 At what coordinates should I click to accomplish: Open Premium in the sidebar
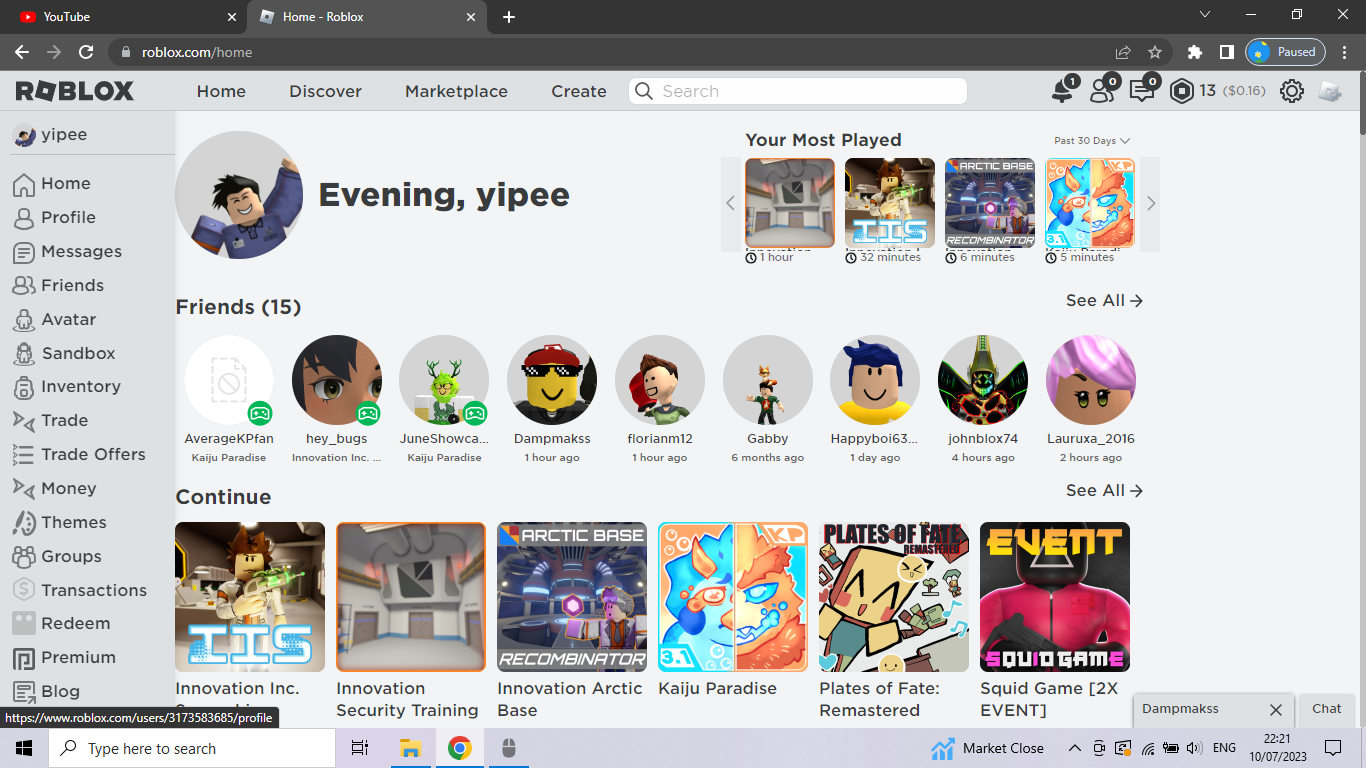point(78,658)
